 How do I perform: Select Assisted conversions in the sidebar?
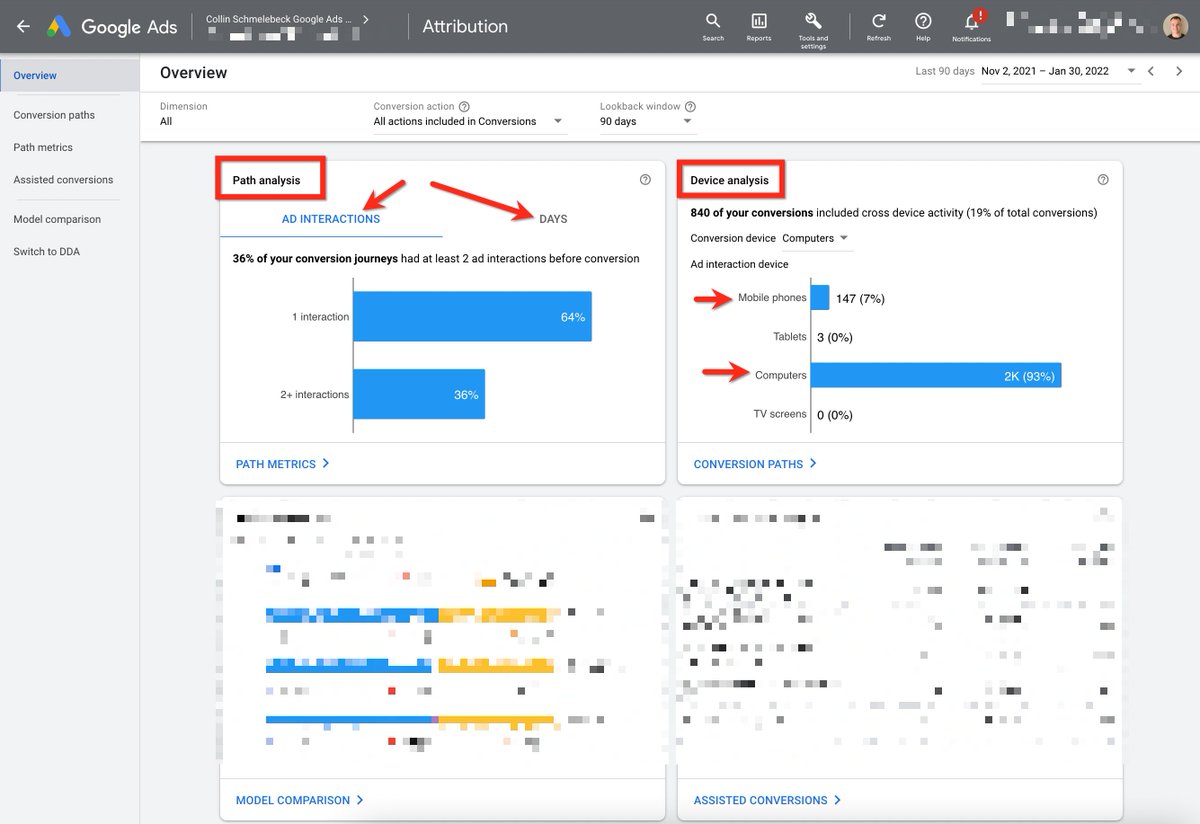tap(63, 180)
